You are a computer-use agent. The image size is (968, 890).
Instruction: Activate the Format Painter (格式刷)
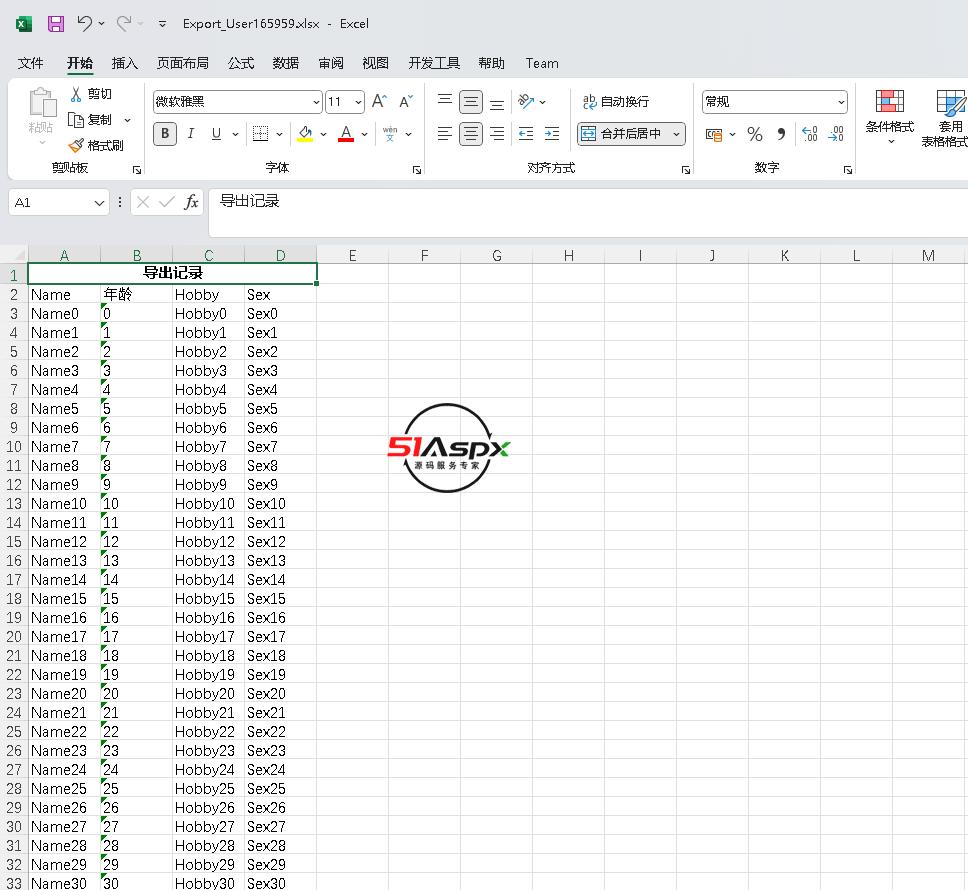[x=96, y=146]
